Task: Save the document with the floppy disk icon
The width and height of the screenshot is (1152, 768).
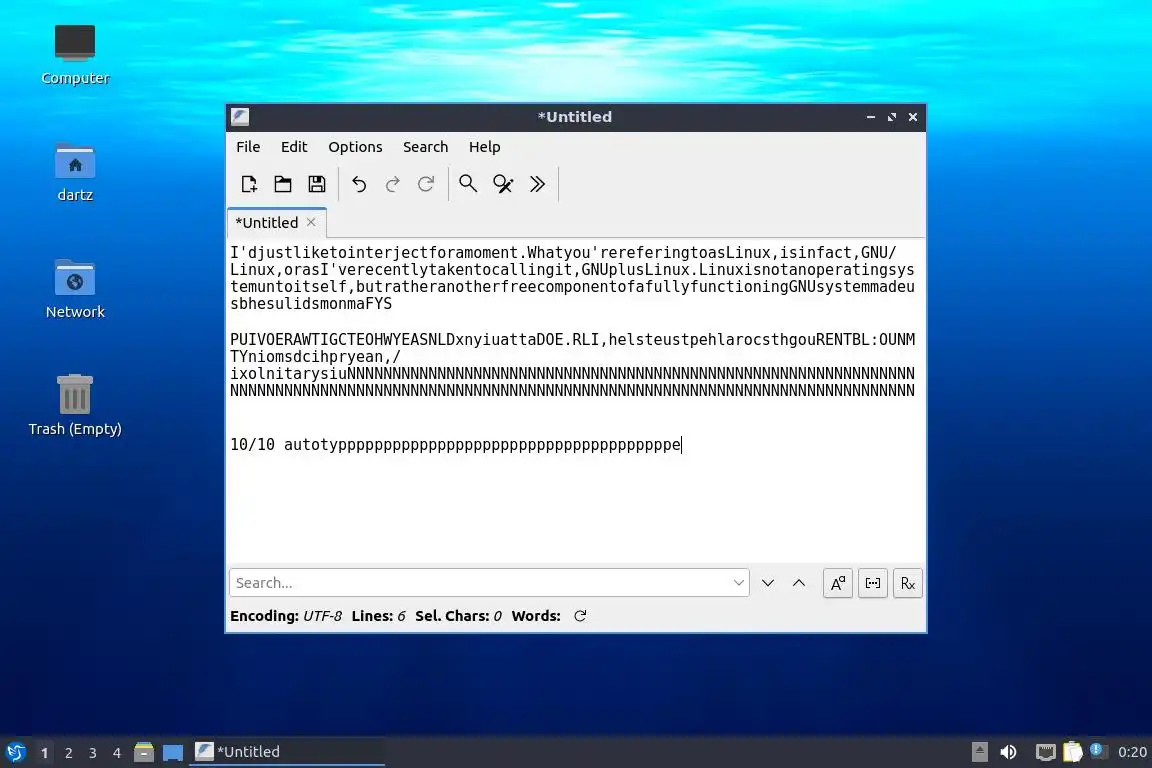Action: tap(317, 184)
